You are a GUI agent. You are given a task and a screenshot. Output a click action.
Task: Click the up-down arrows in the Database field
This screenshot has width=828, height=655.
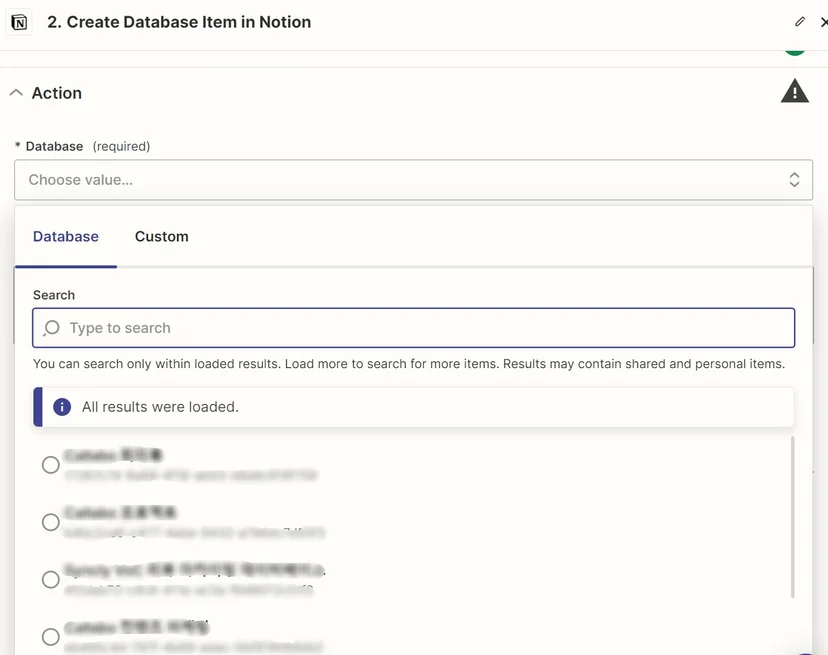[794, 180]
